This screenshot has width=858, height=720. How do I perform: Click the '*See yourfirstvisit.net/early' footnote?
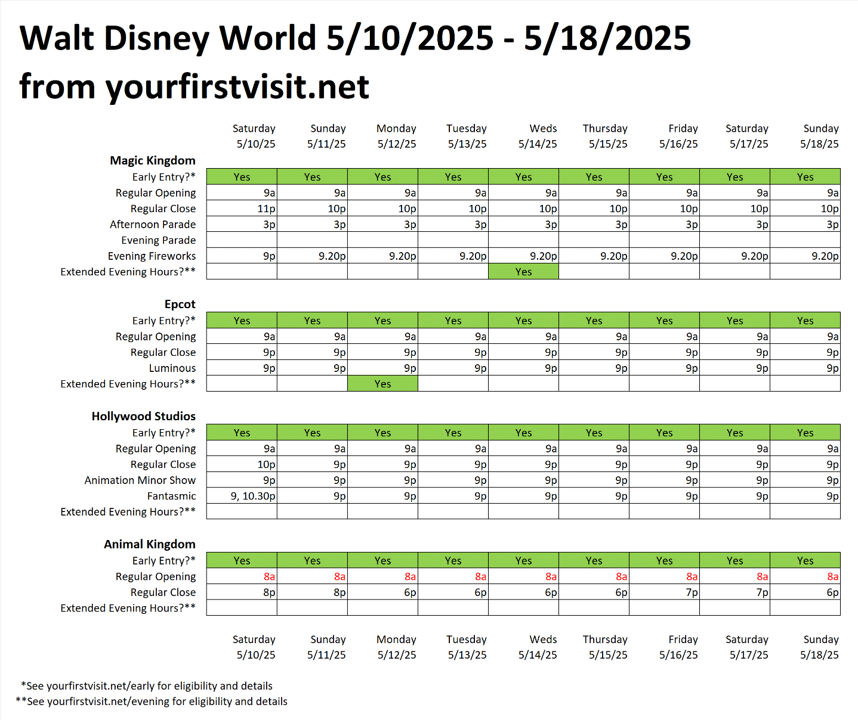pyautogui.click(x=147, y=686)
